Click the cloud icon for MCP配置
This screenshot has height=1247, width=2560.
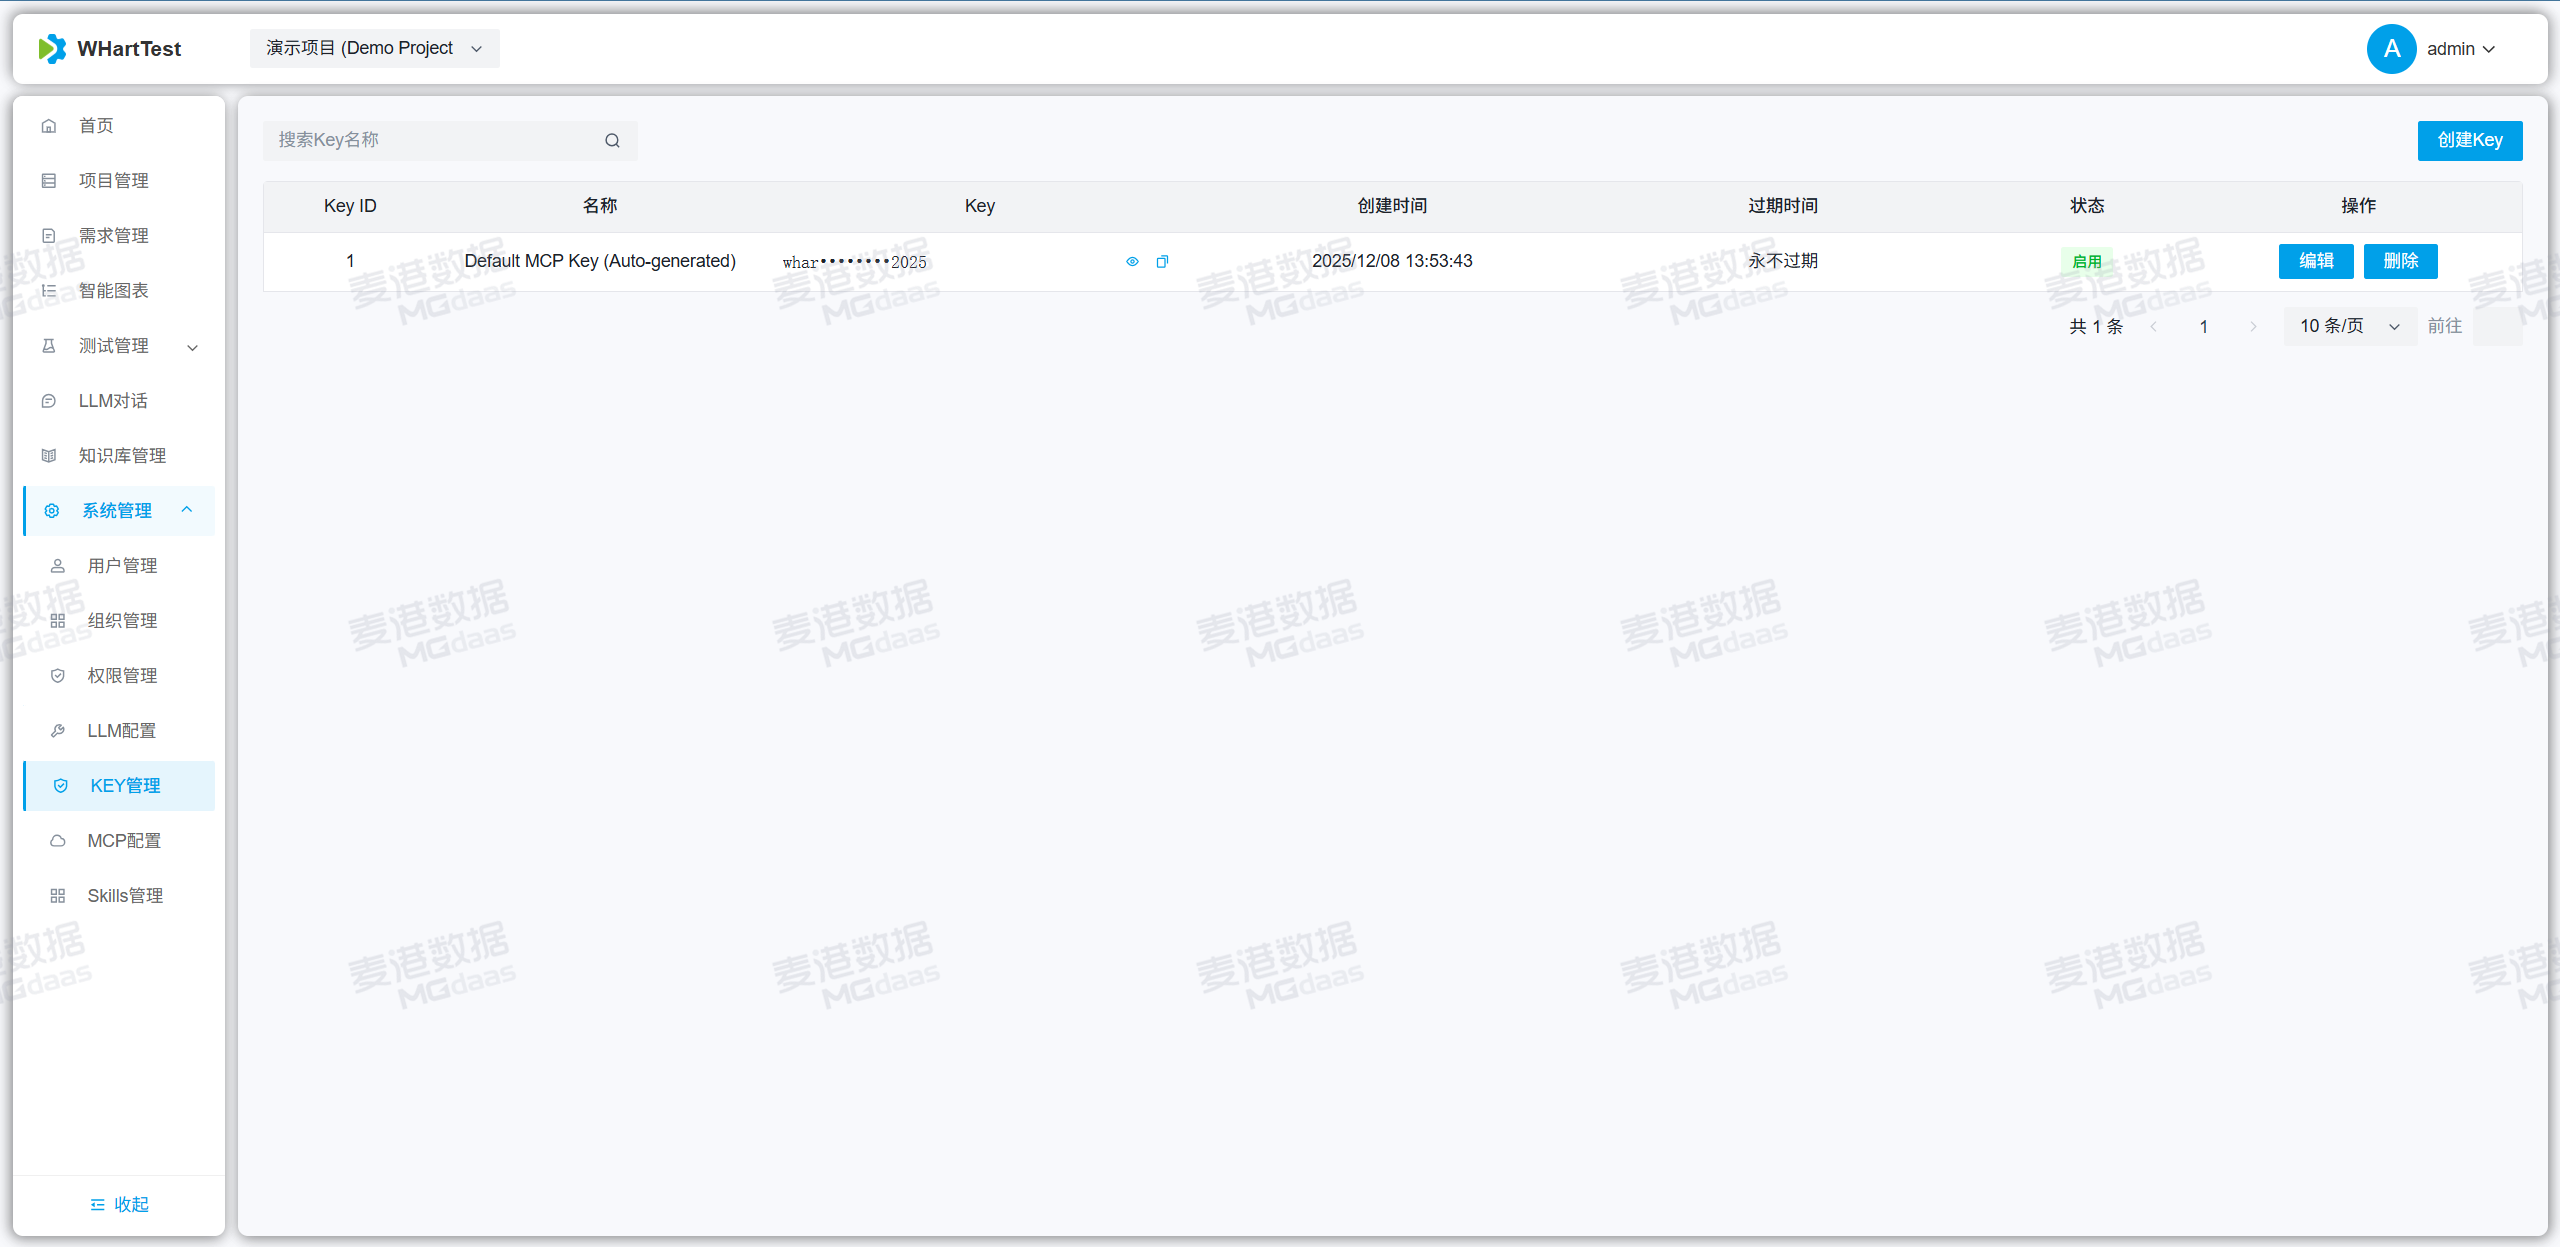point(58,841)
